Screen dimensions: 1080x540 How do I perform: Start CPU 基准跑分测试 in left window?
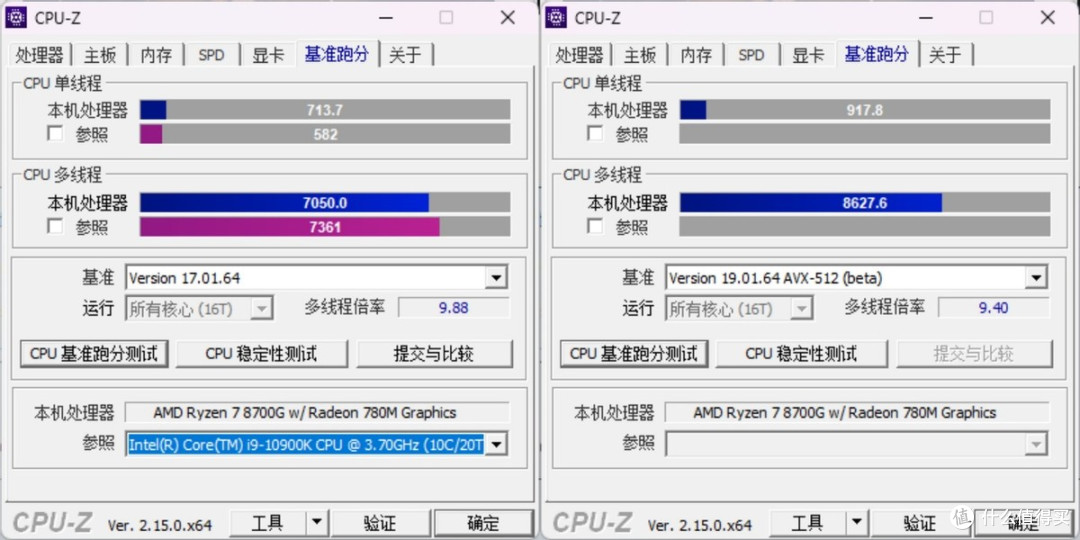pos(94,354)
